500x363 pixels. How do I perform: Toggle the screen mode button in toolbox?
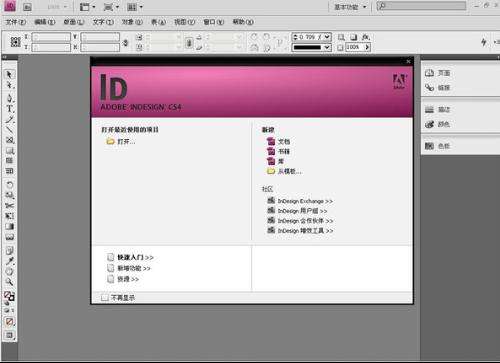[x=9, y=335]
